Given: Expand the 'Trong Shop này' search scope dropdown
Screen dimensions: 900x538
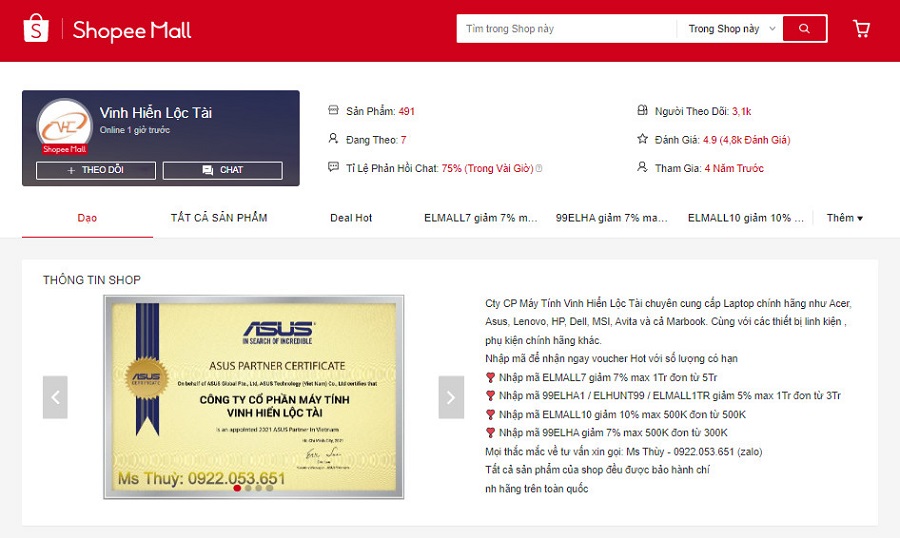Looking at the screenshot, I should (732, 29).
